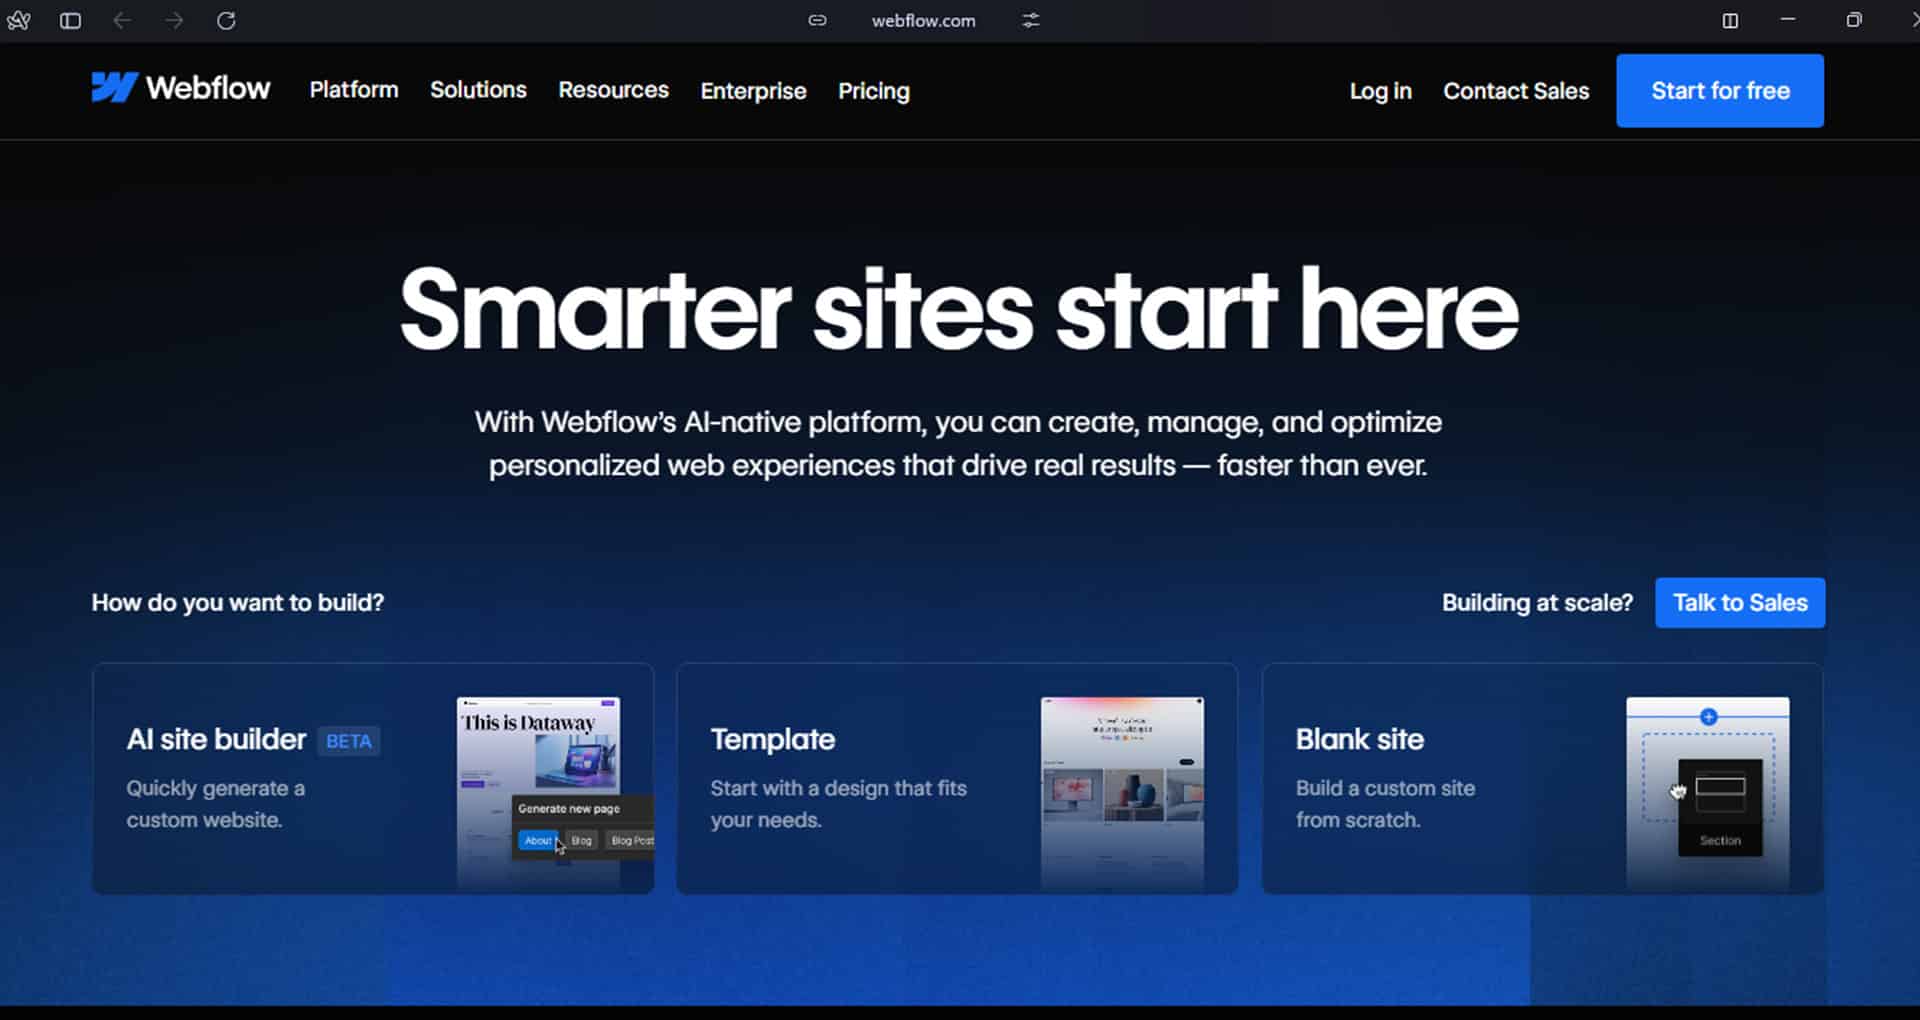
Task: Open the browser app icon at top-left corner
Action: (18, 20)
